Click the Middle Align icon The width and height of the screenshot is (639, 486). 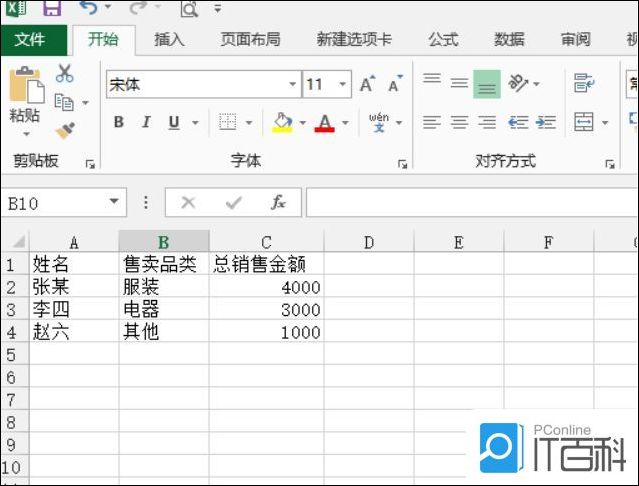tap(459, 84)
